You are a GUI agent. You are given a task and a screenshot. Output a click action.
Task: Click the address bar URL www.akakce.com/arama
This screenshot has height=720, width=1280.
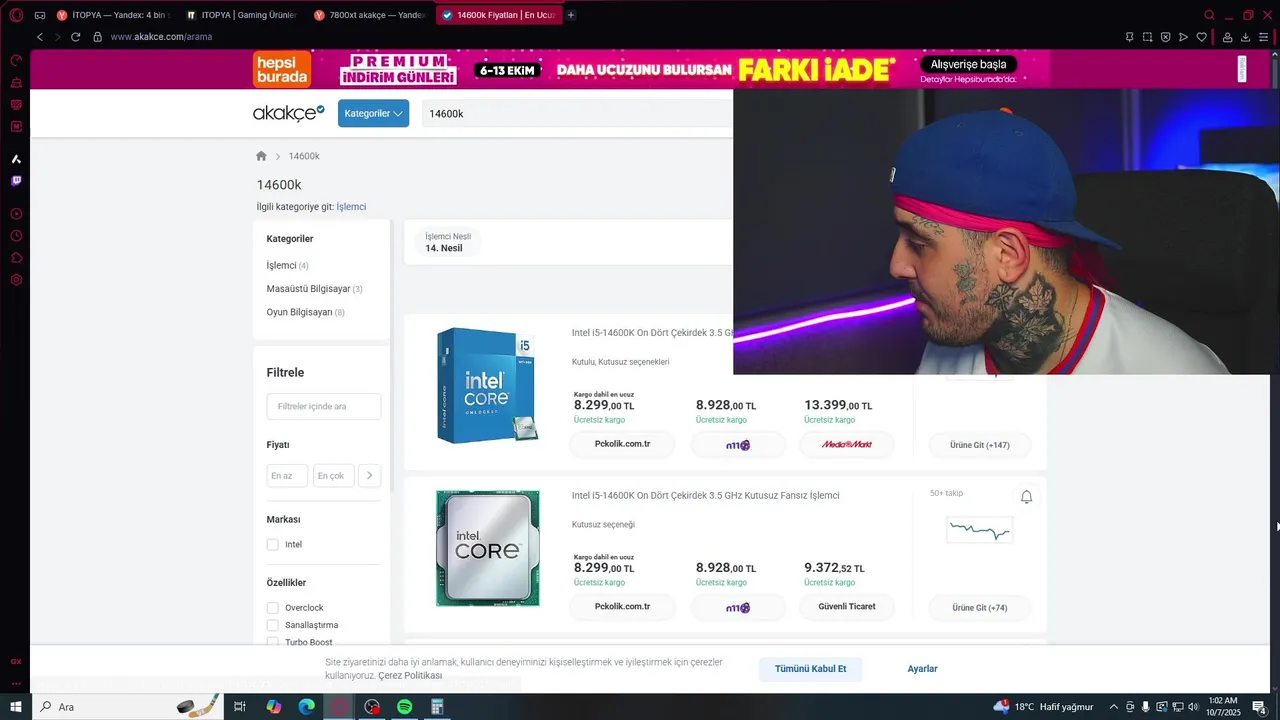tap(161, 37)
